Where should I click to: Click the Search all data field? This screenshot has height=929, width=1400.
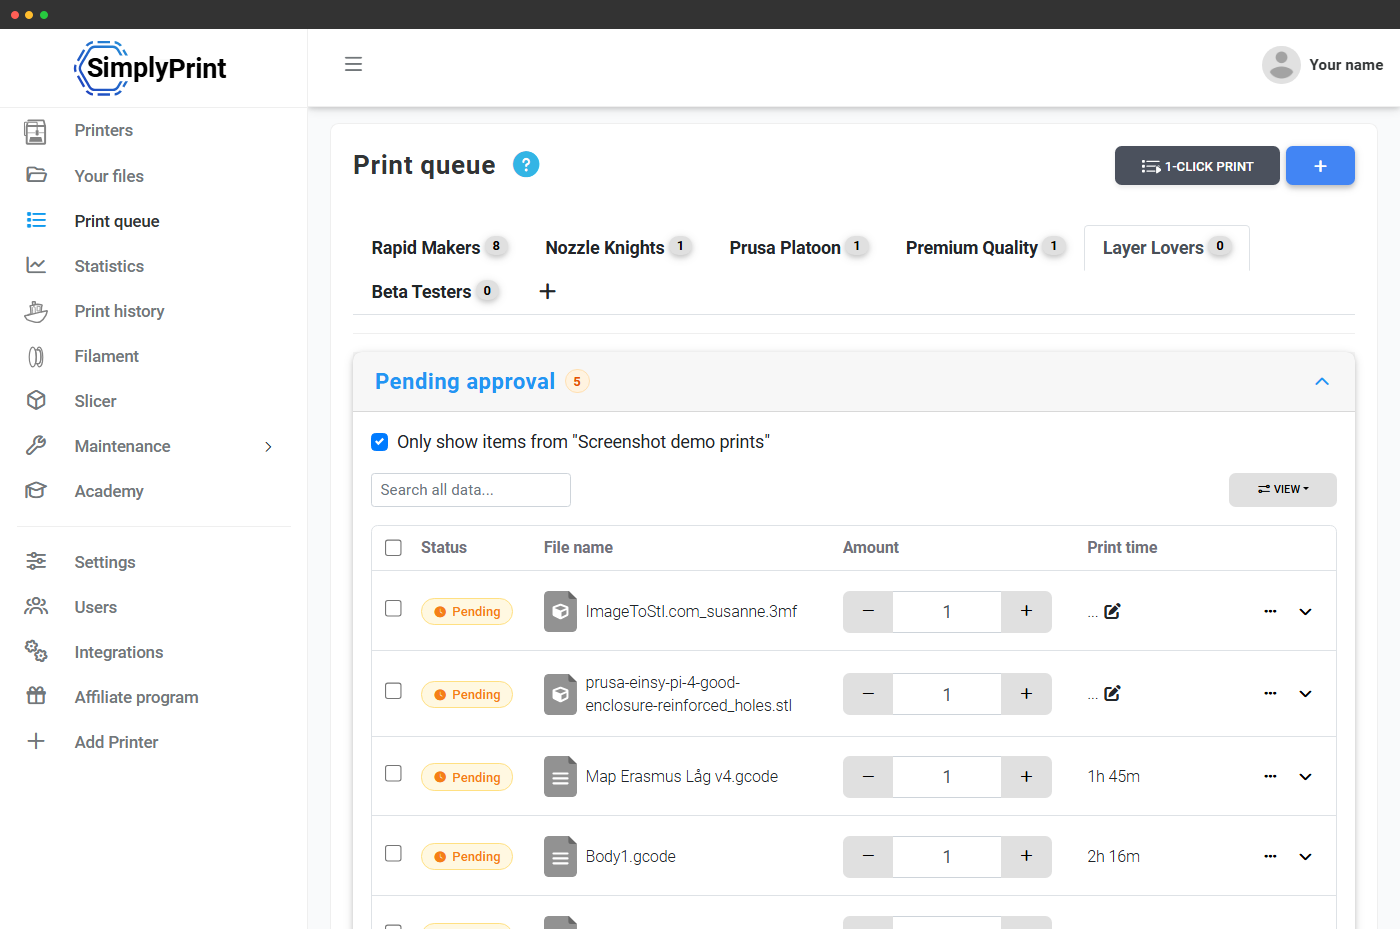tap(471, 490)
